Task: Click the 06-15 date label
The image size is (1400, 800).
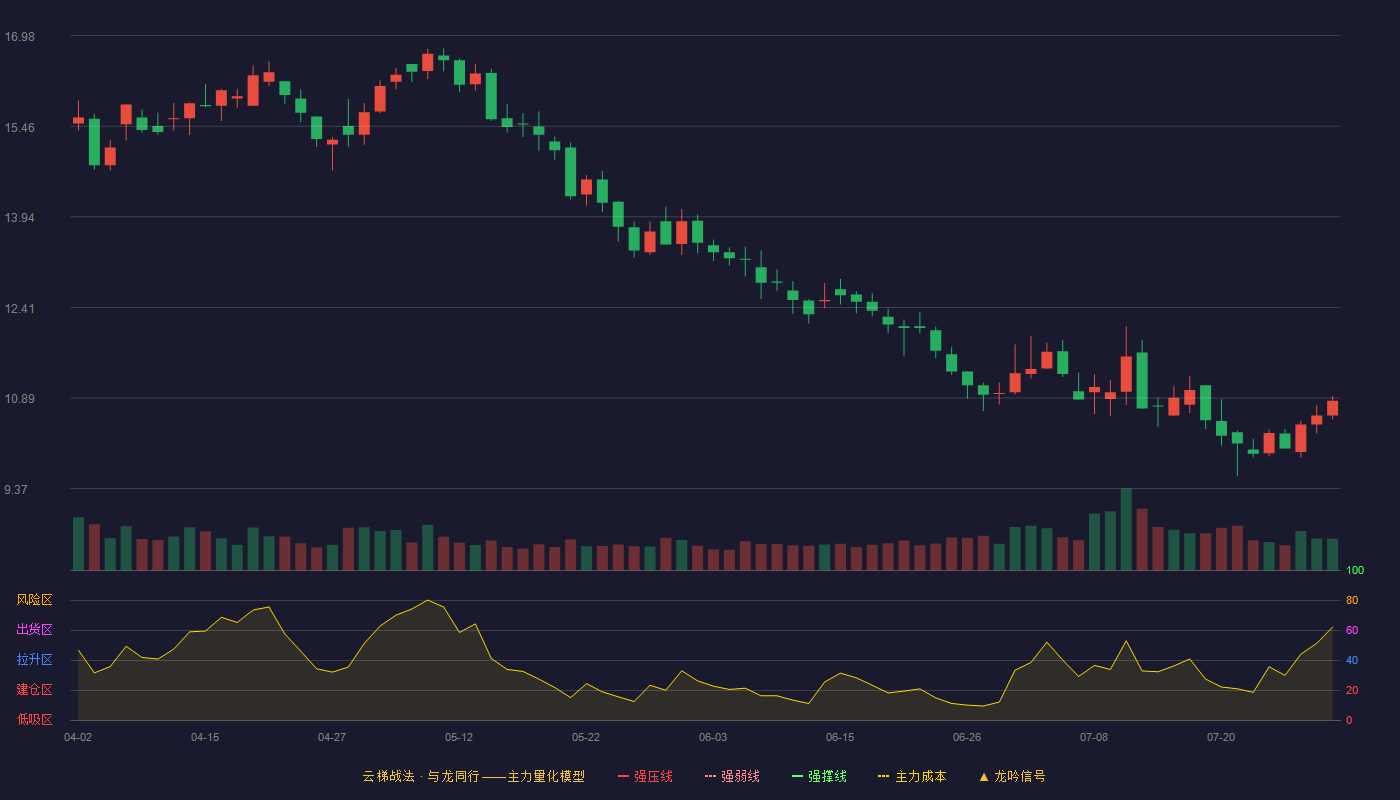Action: click(x=840, y=737)
